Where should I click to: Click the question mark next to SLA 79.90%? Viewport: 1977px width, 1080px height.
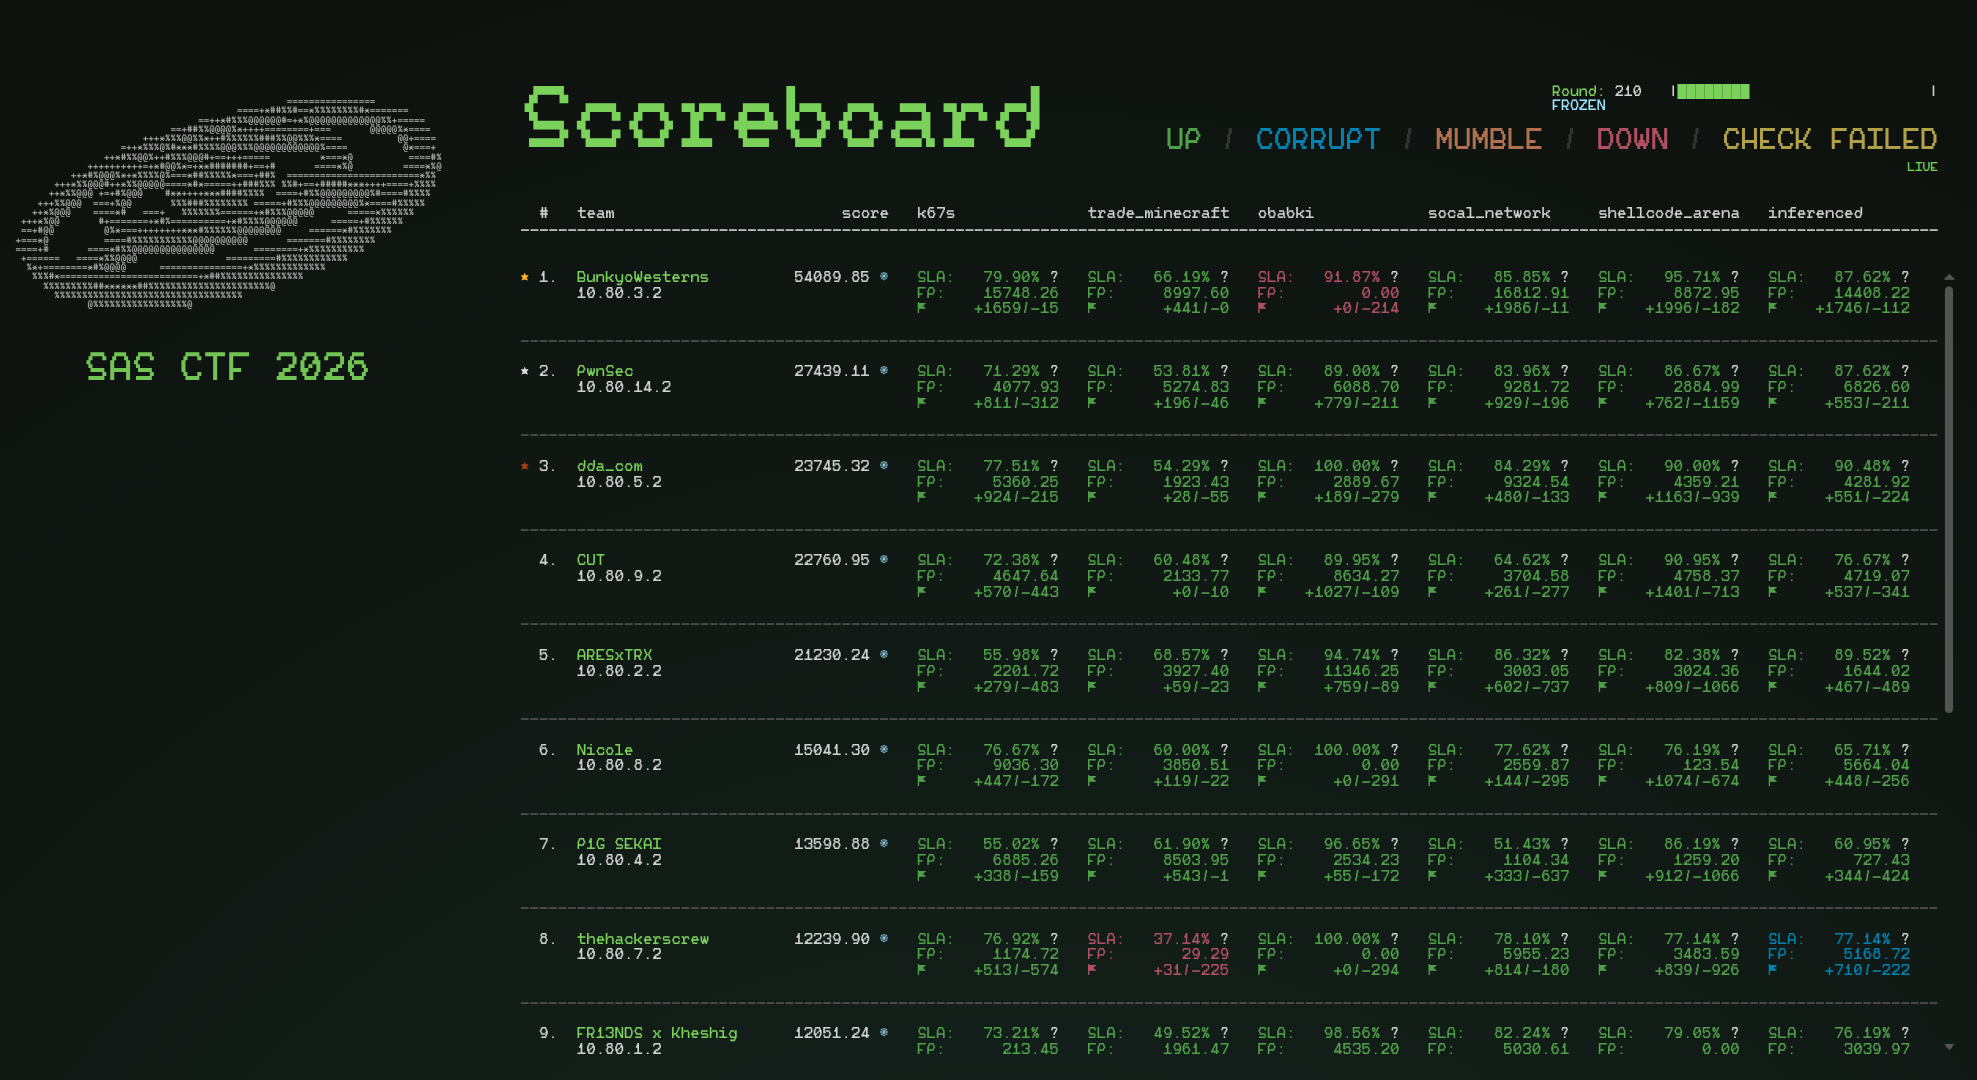(x=1054, y=277)
